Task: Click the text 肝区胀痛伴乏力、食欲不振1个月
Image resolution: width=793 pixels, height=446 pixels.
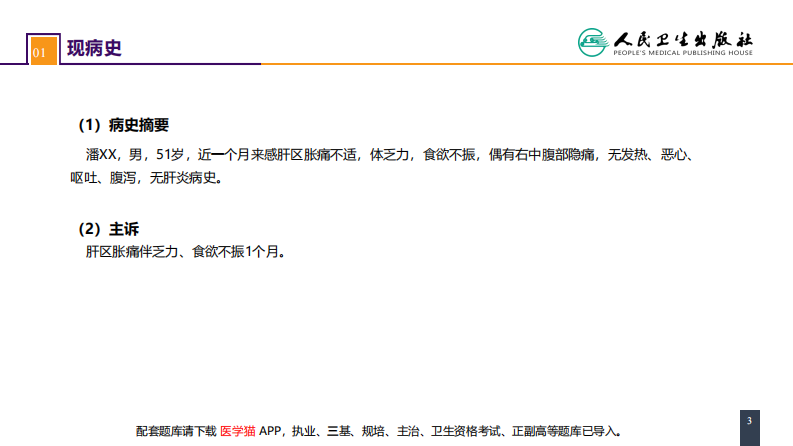Action: click(x=185, y=251)
